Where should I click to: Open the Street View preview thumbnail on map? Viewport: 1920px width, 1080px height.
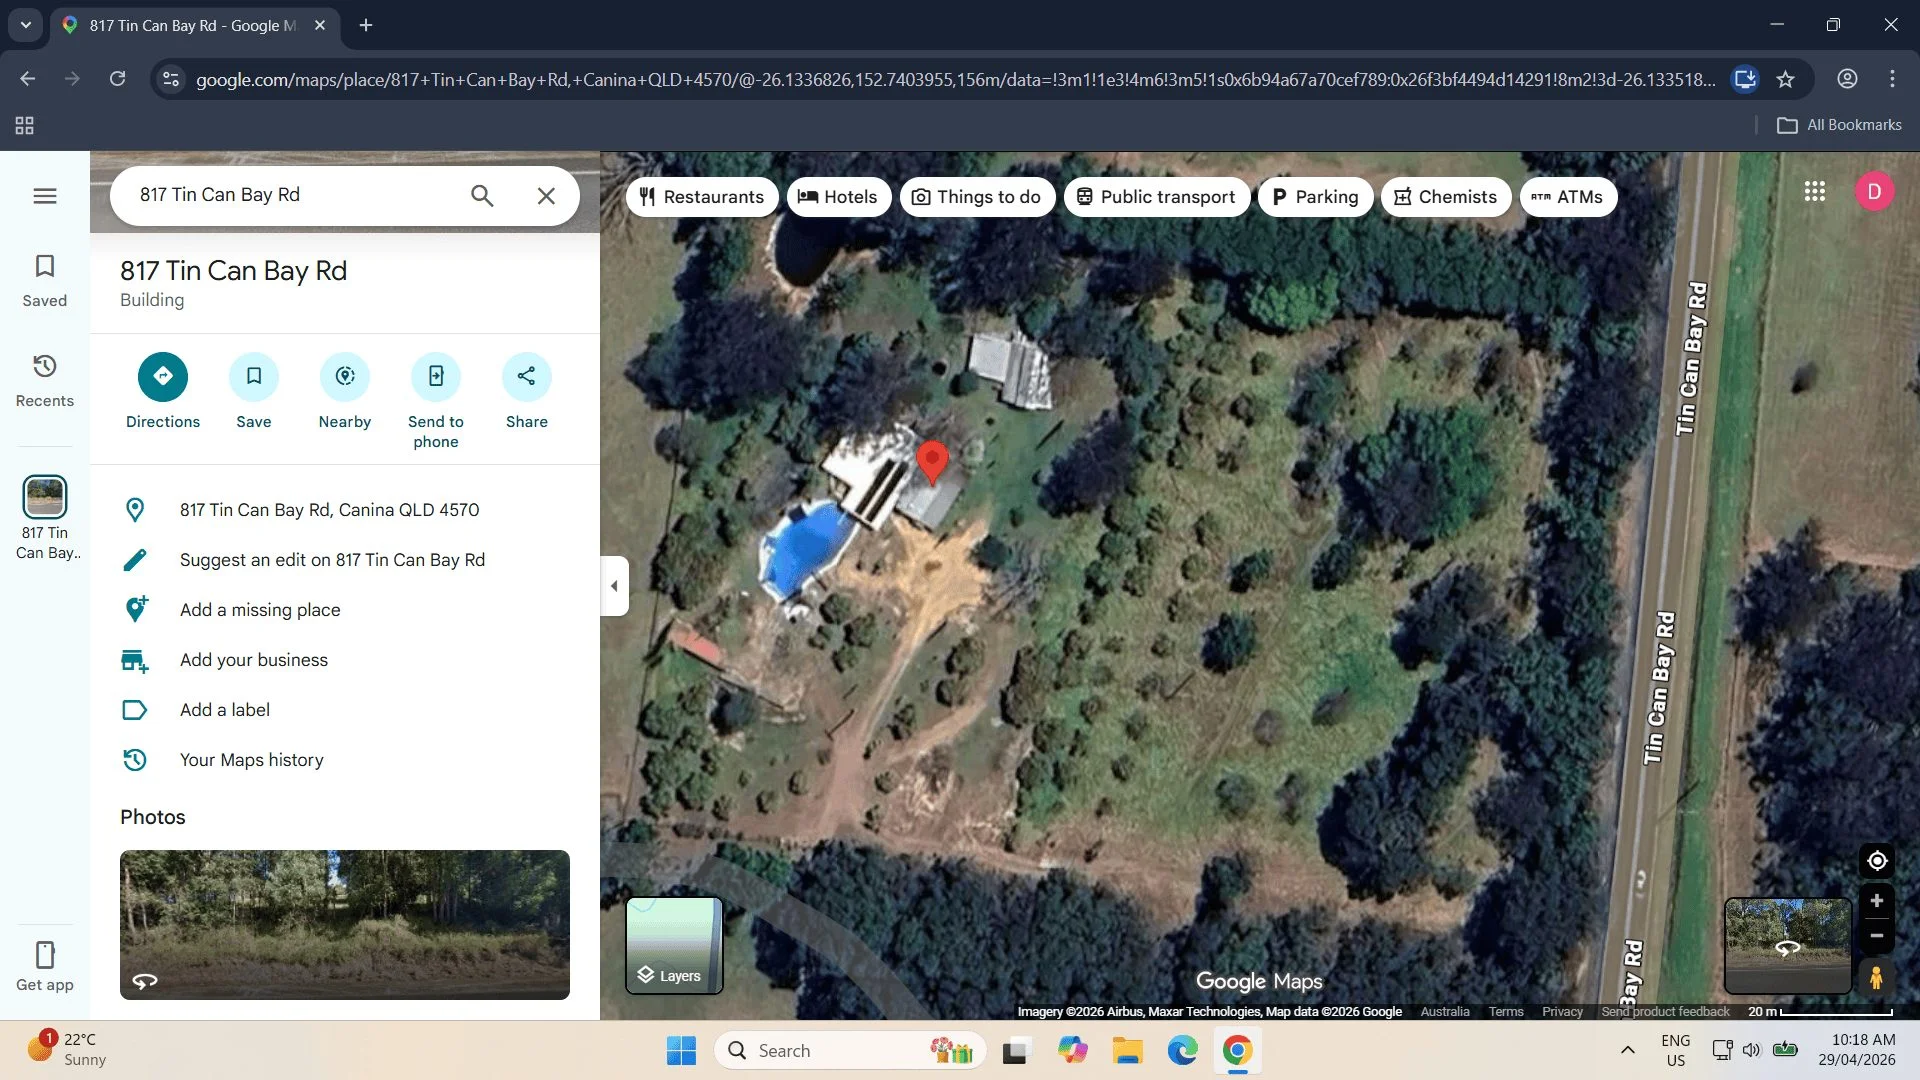1788,945
